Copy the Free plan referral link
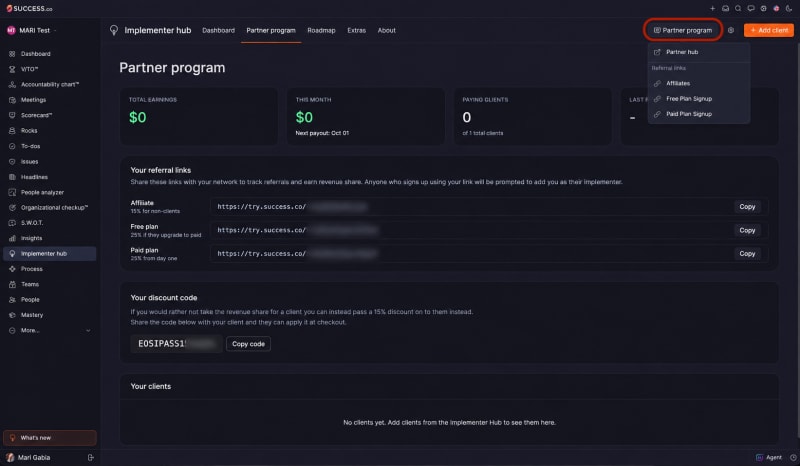This screenshot has height=466, width=800. tap(747, 230)
